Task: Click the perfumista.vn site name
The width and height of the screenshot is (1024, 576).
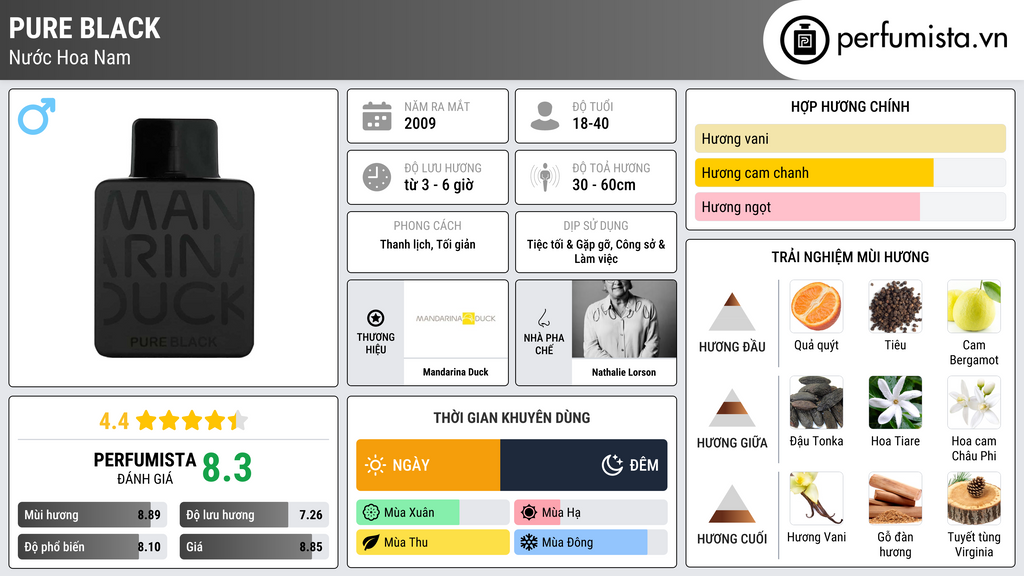Action: [922, 38]
